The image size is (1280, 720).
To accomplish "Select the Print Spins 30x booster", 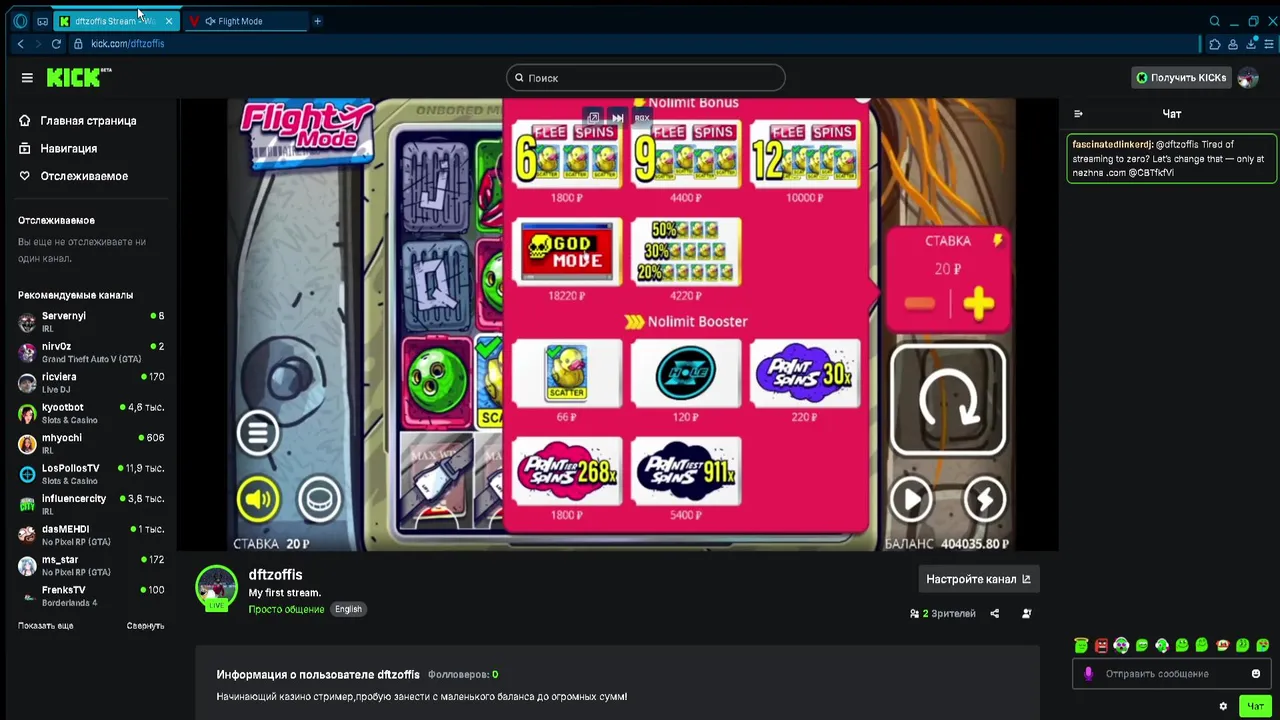I will 805,373.
